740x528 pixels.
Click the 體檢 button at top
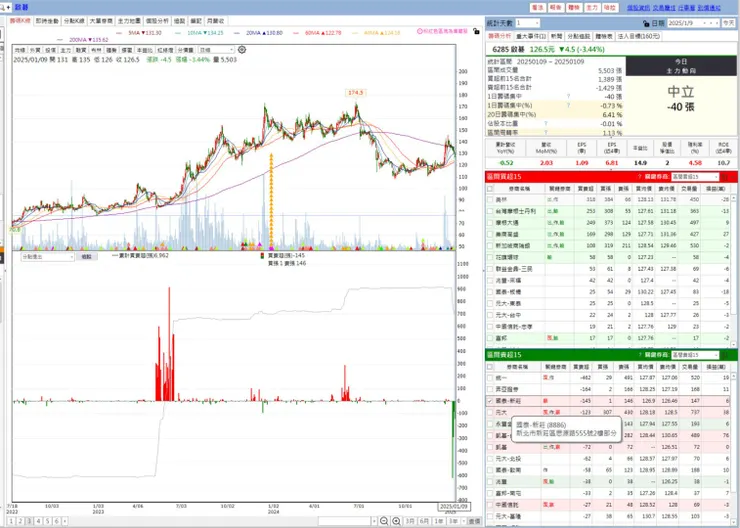click(x=574, y=8)
